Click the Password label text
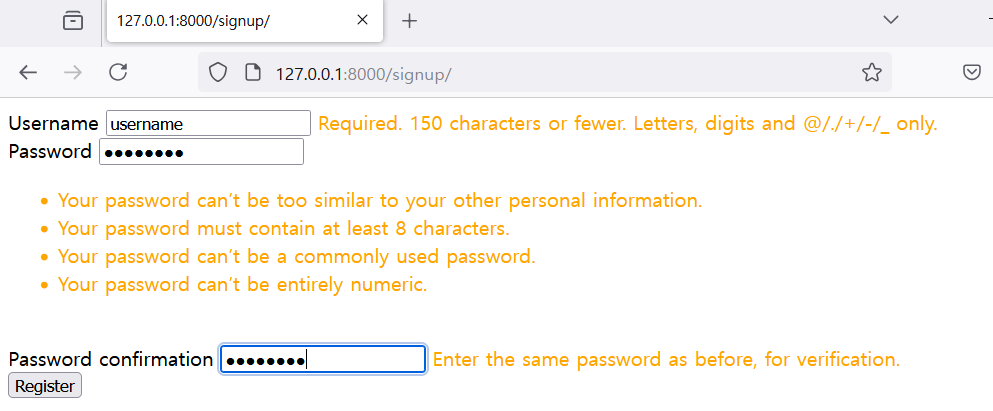This screenshot has width=993, height=411. click(x=50, y=152)
